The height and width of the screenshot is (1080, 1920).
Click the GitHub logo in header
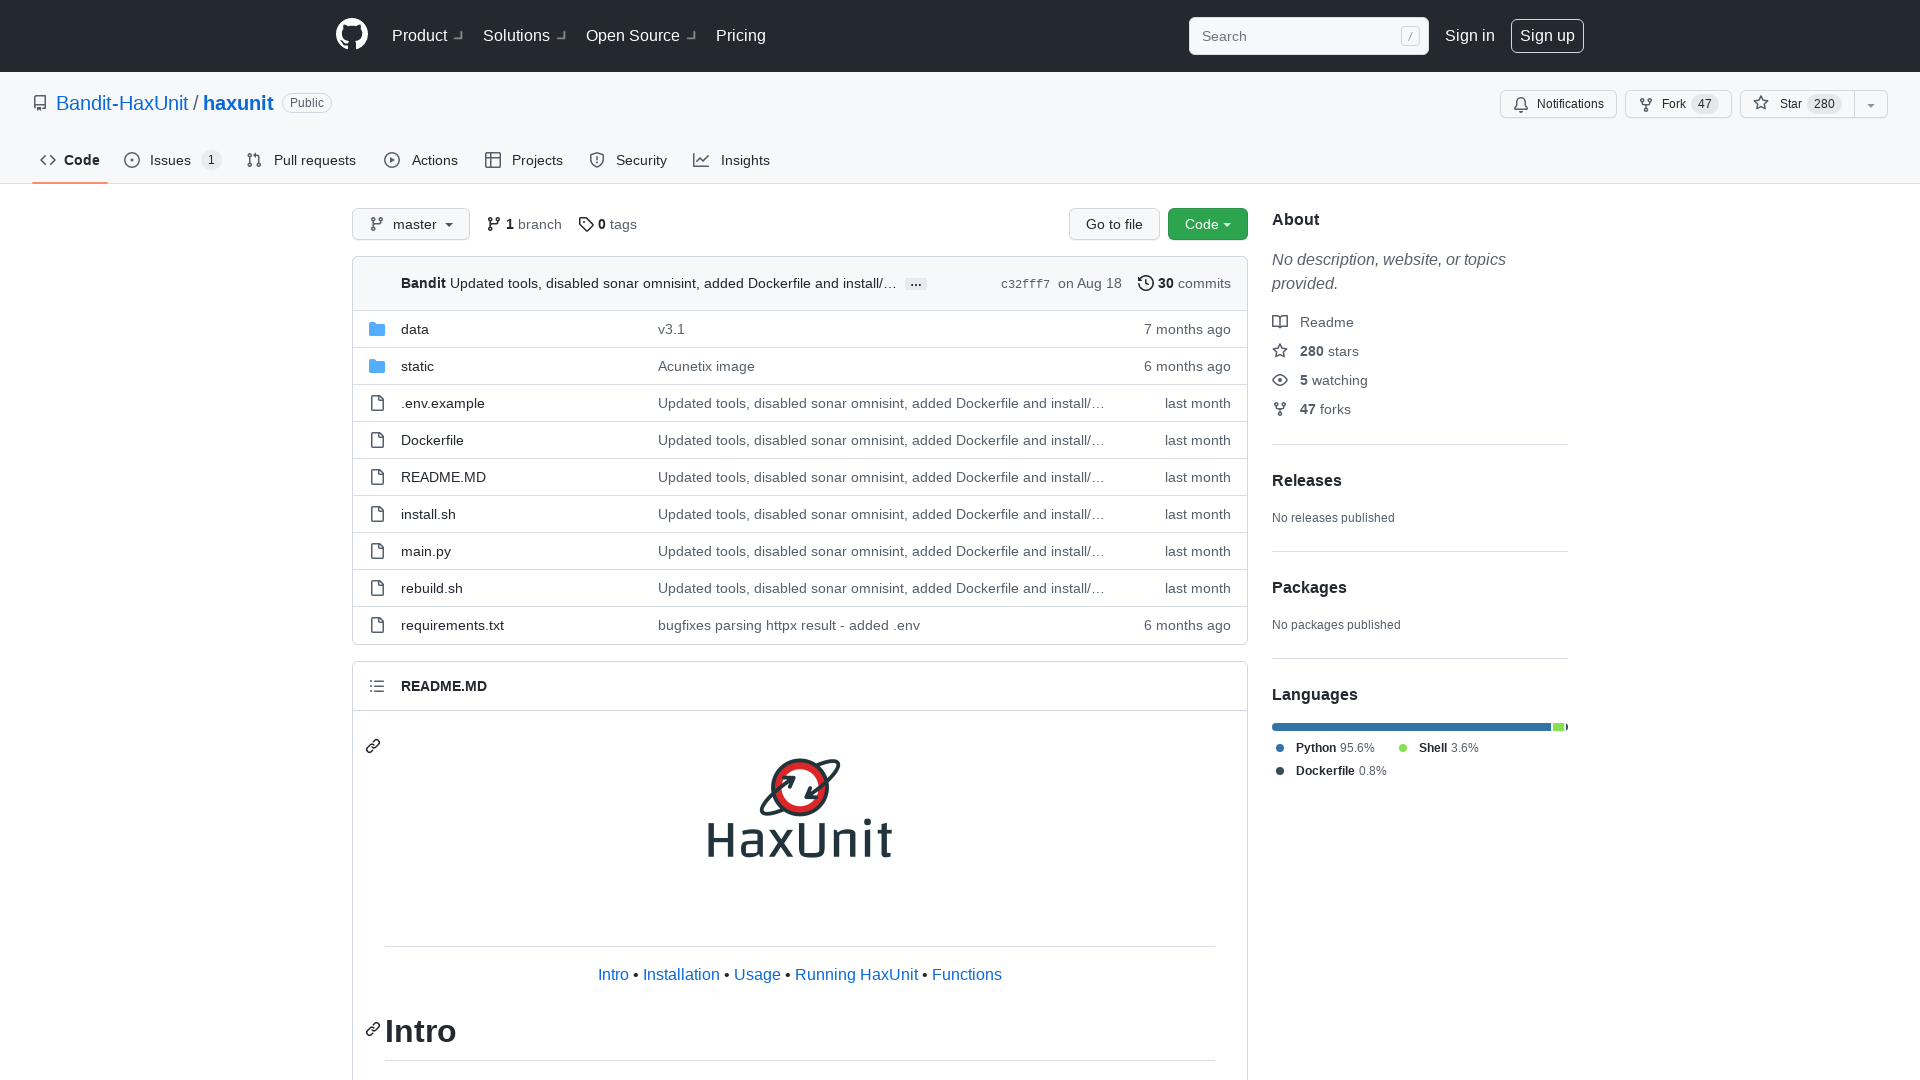352,35
